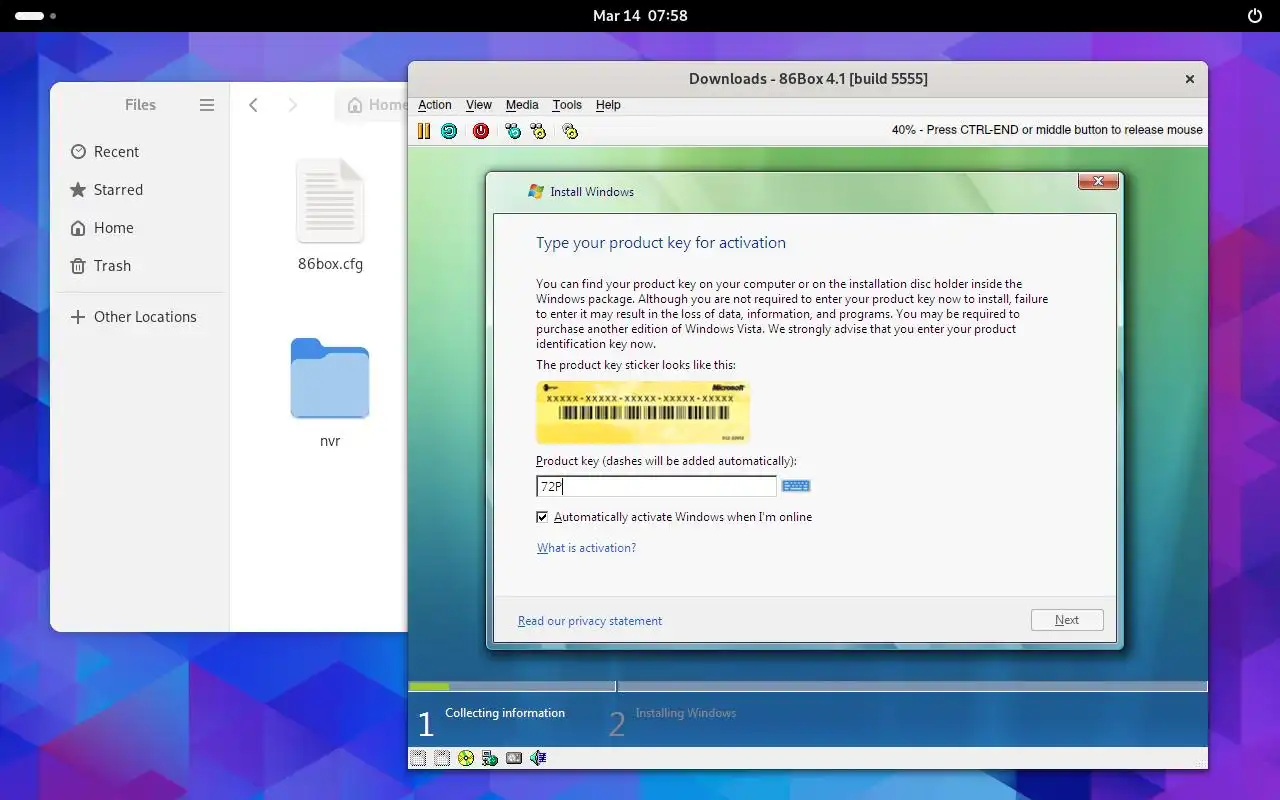The height and width of the screenshot is (800, 1280).
Task: Open the nvr folder
Action: pyautogui.click(x=330, y=378)
